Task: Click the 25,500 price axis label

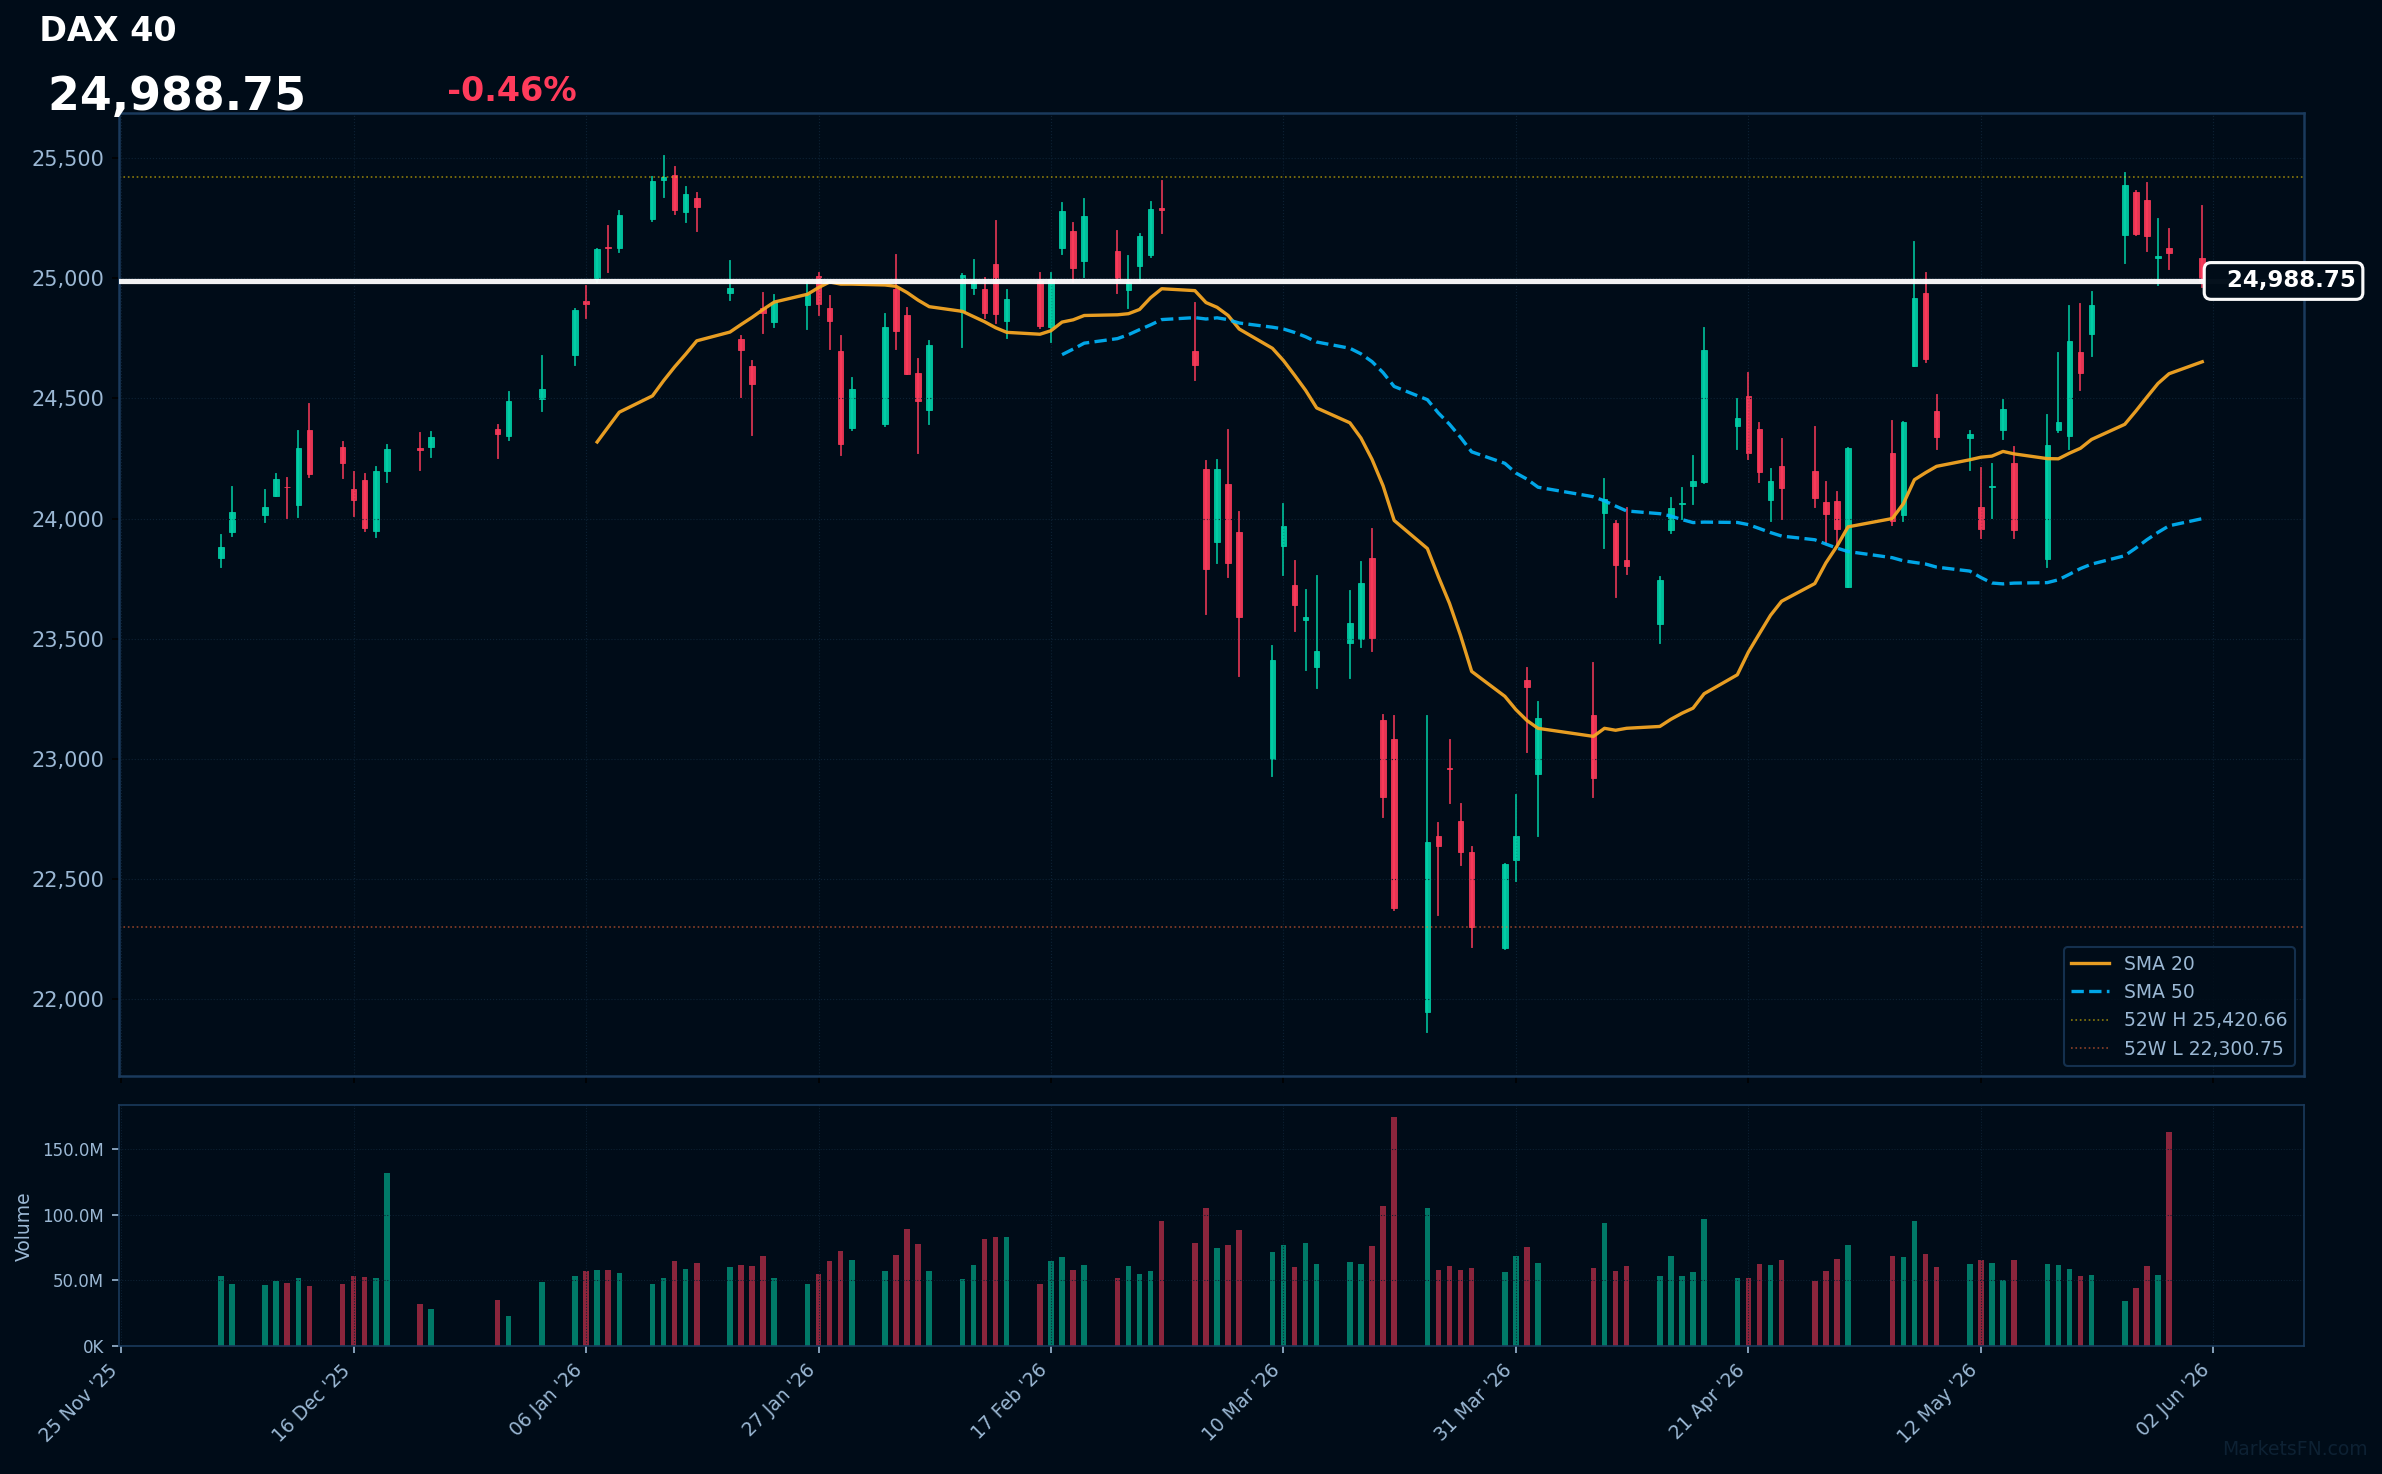Action: coord(68,159)
